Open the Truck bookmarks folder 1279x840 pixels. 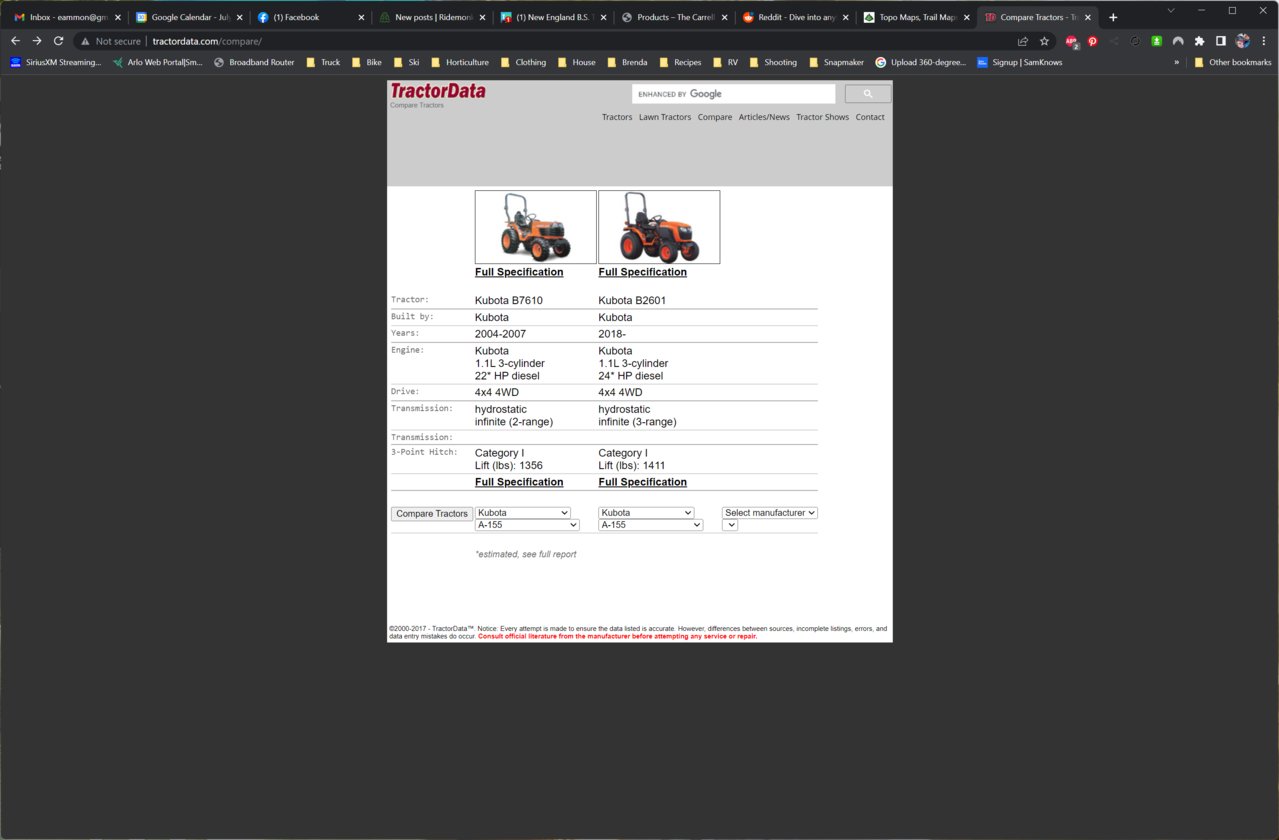(x=323, y=62)
